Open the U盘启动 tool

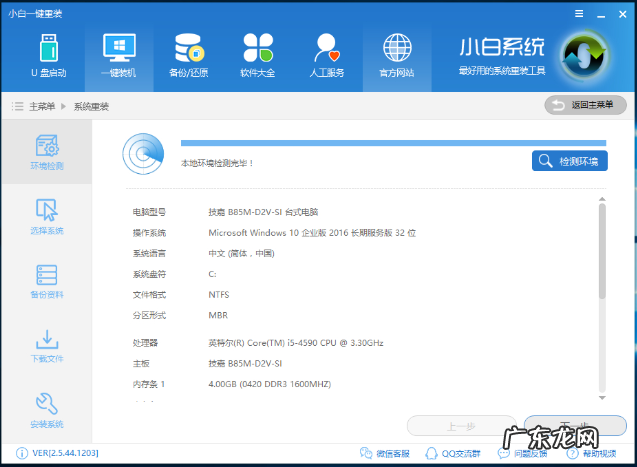tap(49, 56)
